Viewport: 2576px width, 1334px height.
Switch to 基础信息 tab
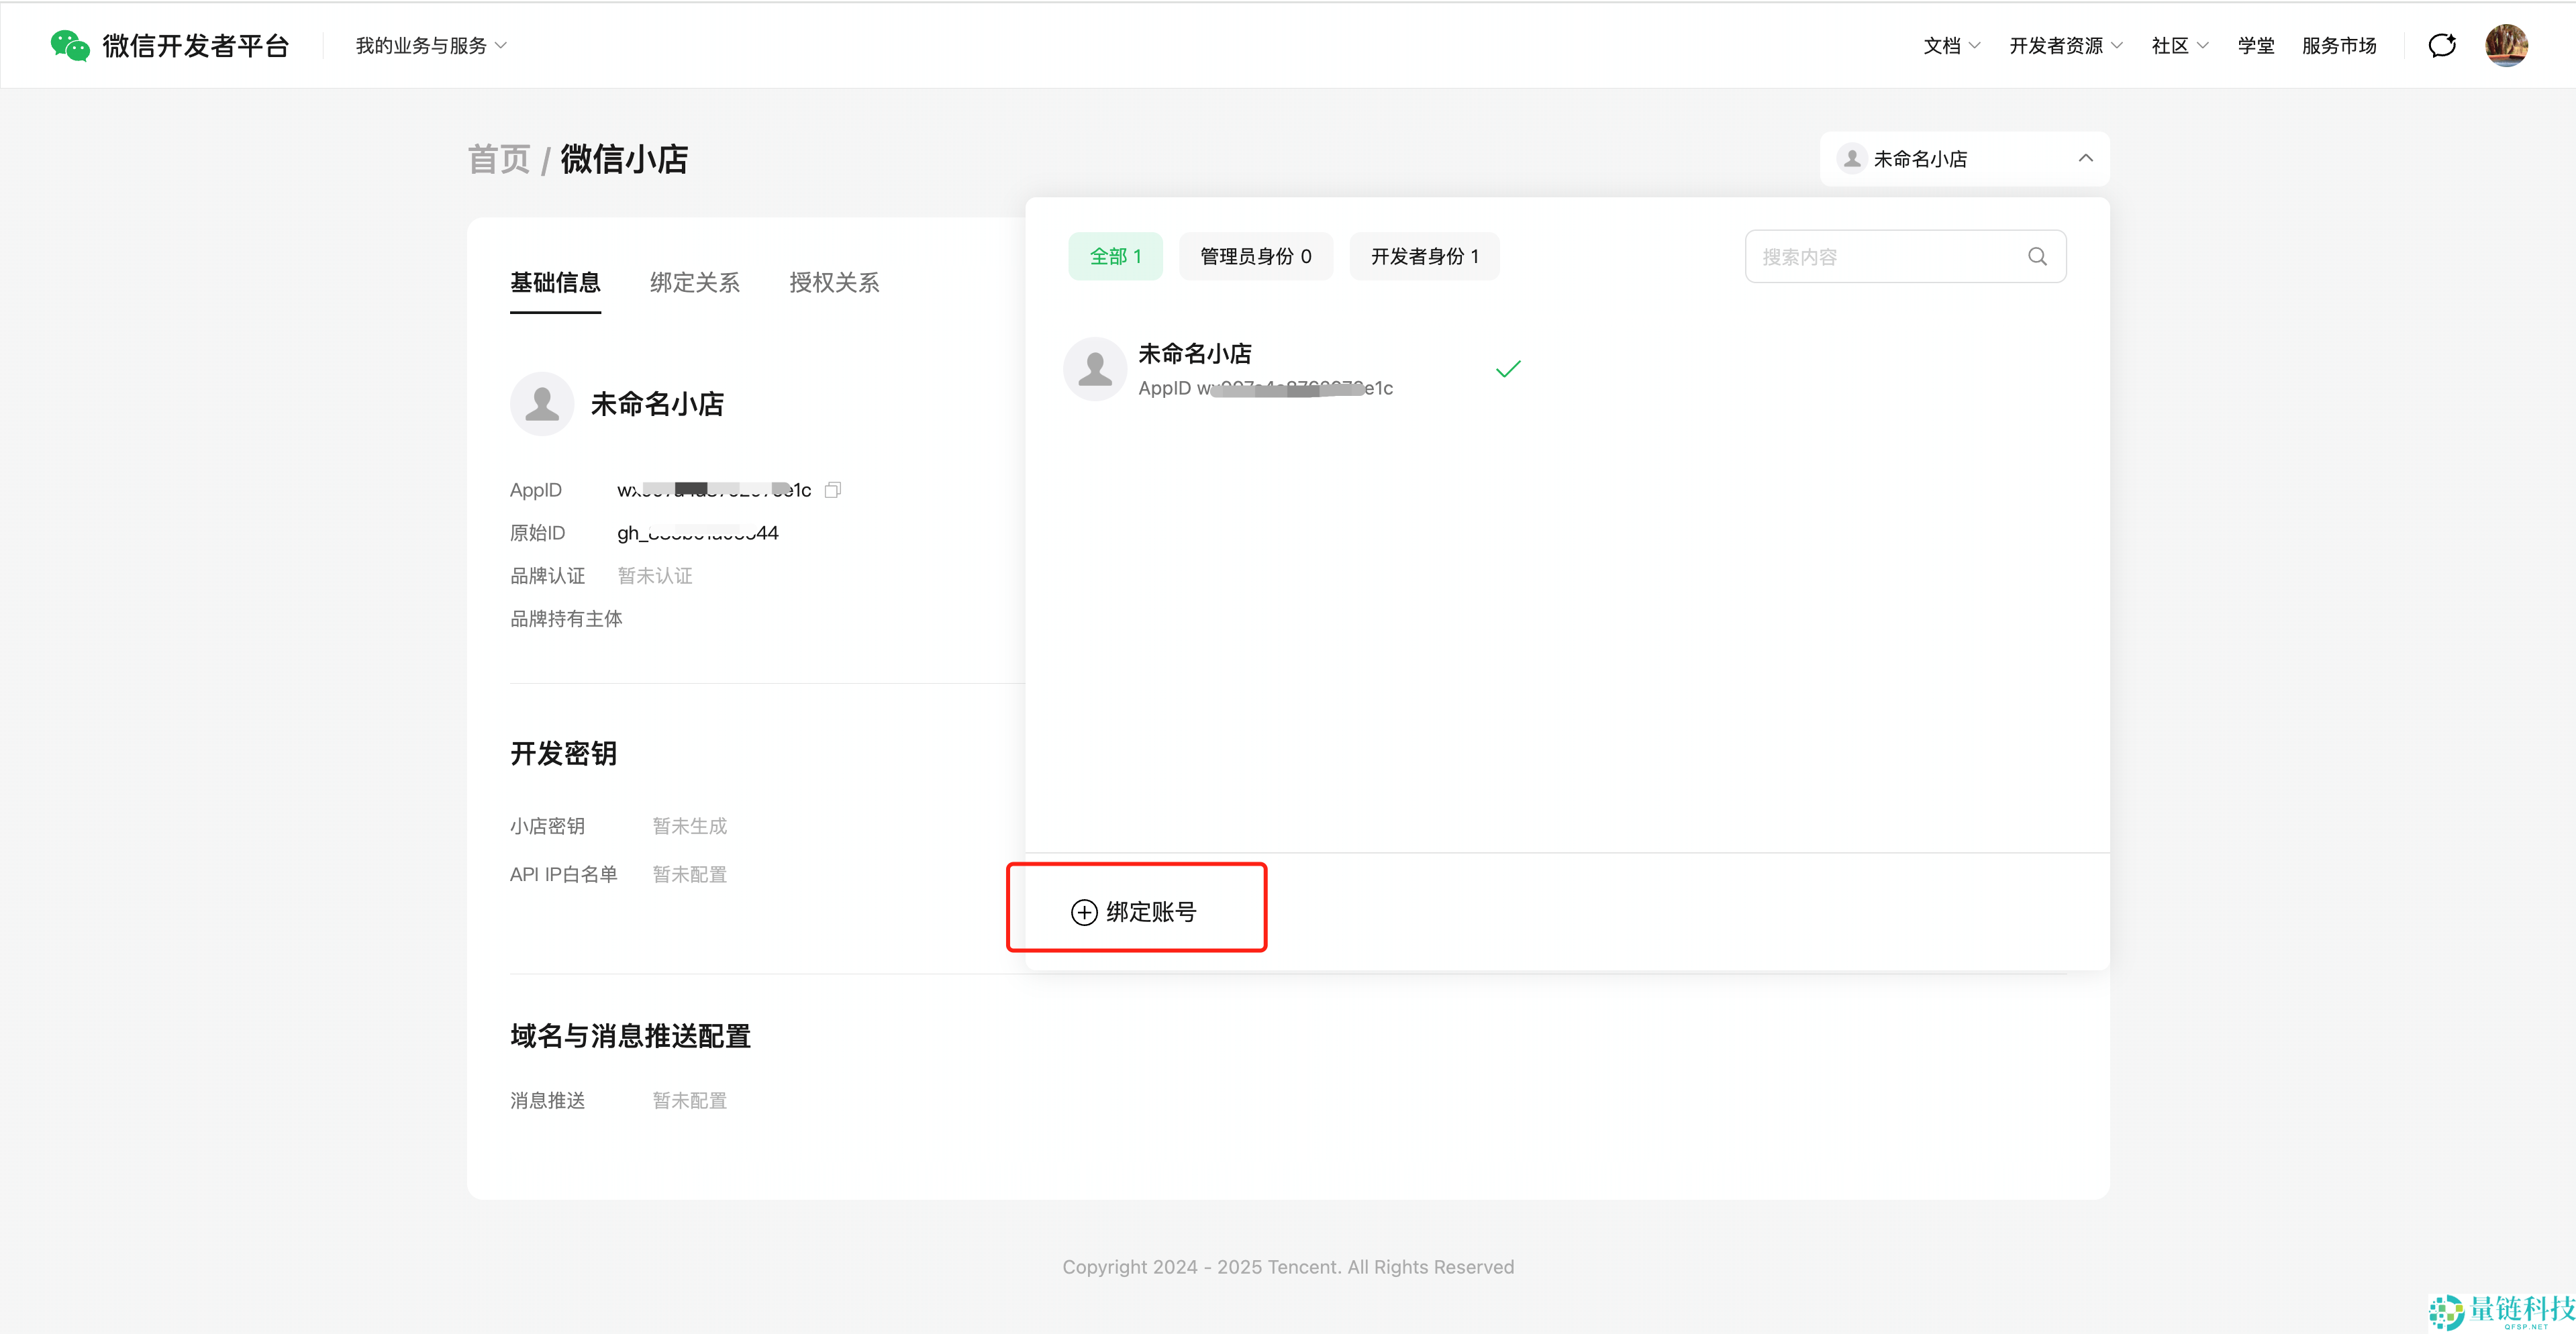pos(555,283)
